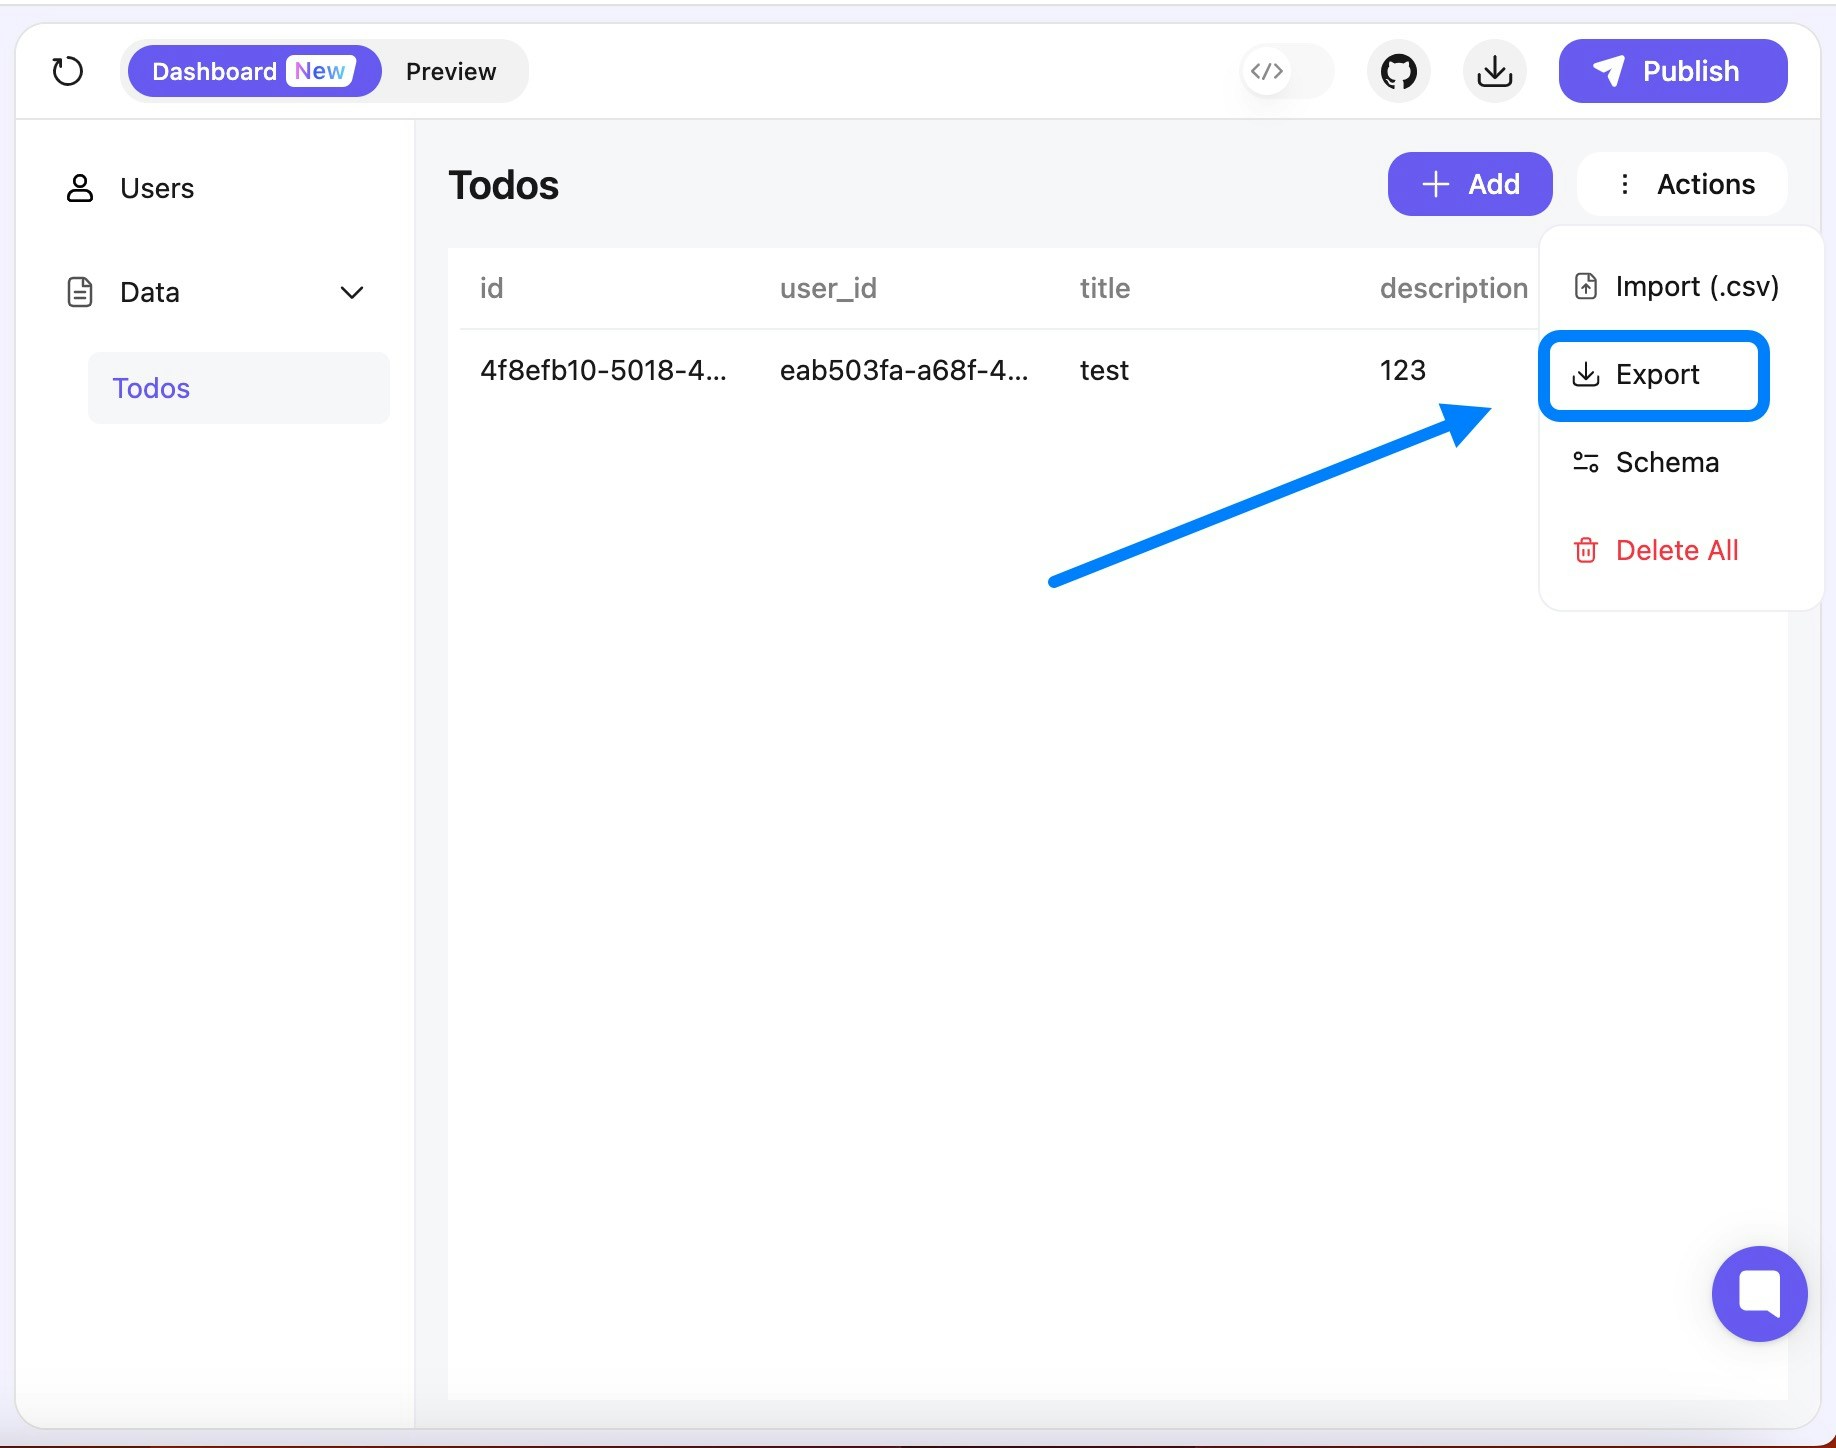
Task: Switch to the Preview tab
Action: (451, 71)
